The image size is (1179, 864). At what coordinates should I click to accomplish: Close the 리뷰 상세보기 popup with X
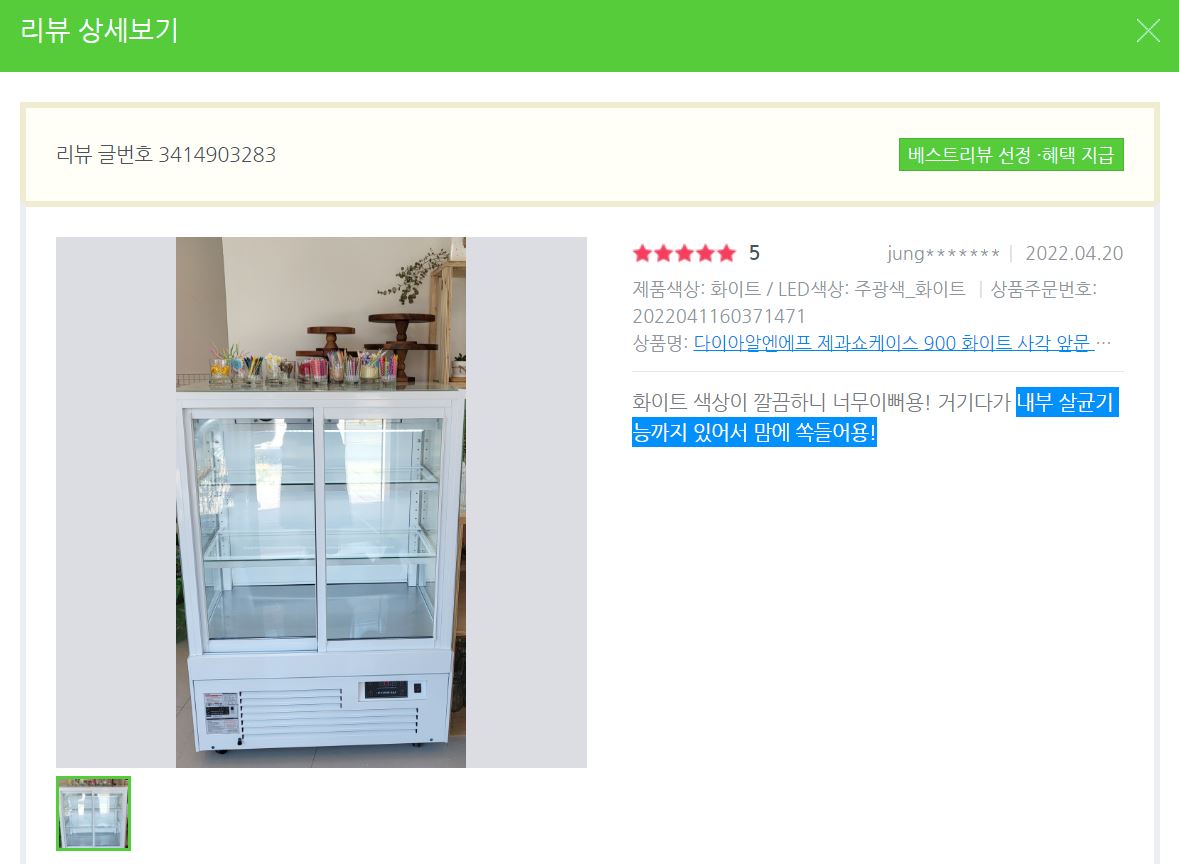pos(1148,31)
